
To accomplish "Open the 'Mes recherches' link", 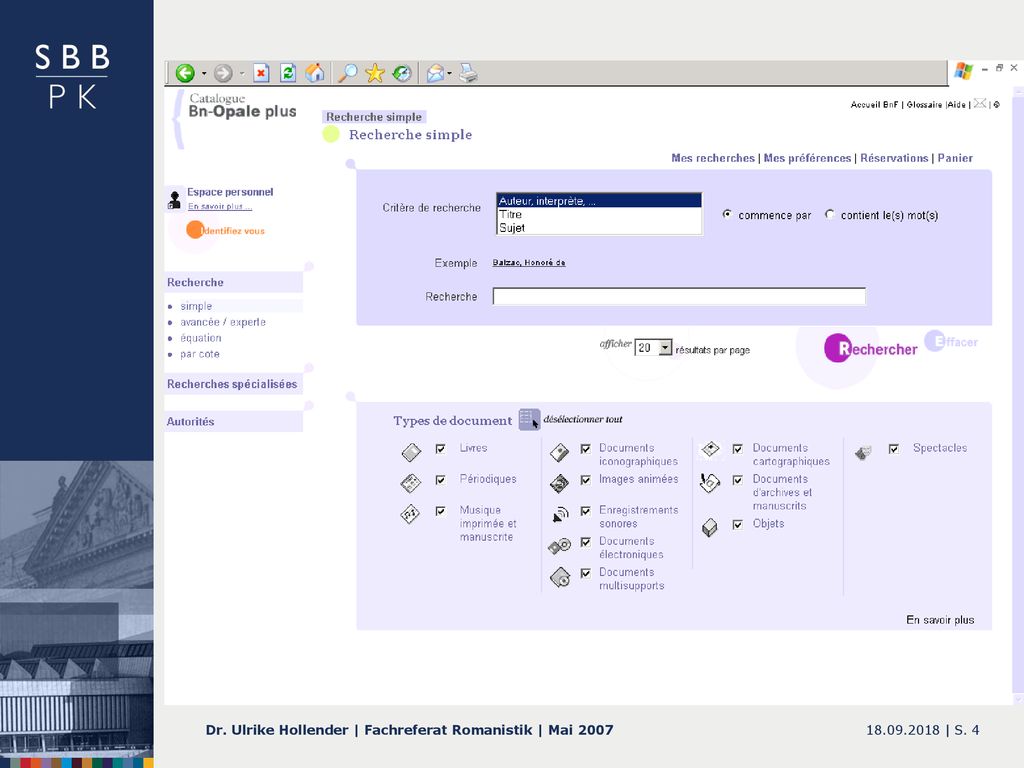I will 712,158.
